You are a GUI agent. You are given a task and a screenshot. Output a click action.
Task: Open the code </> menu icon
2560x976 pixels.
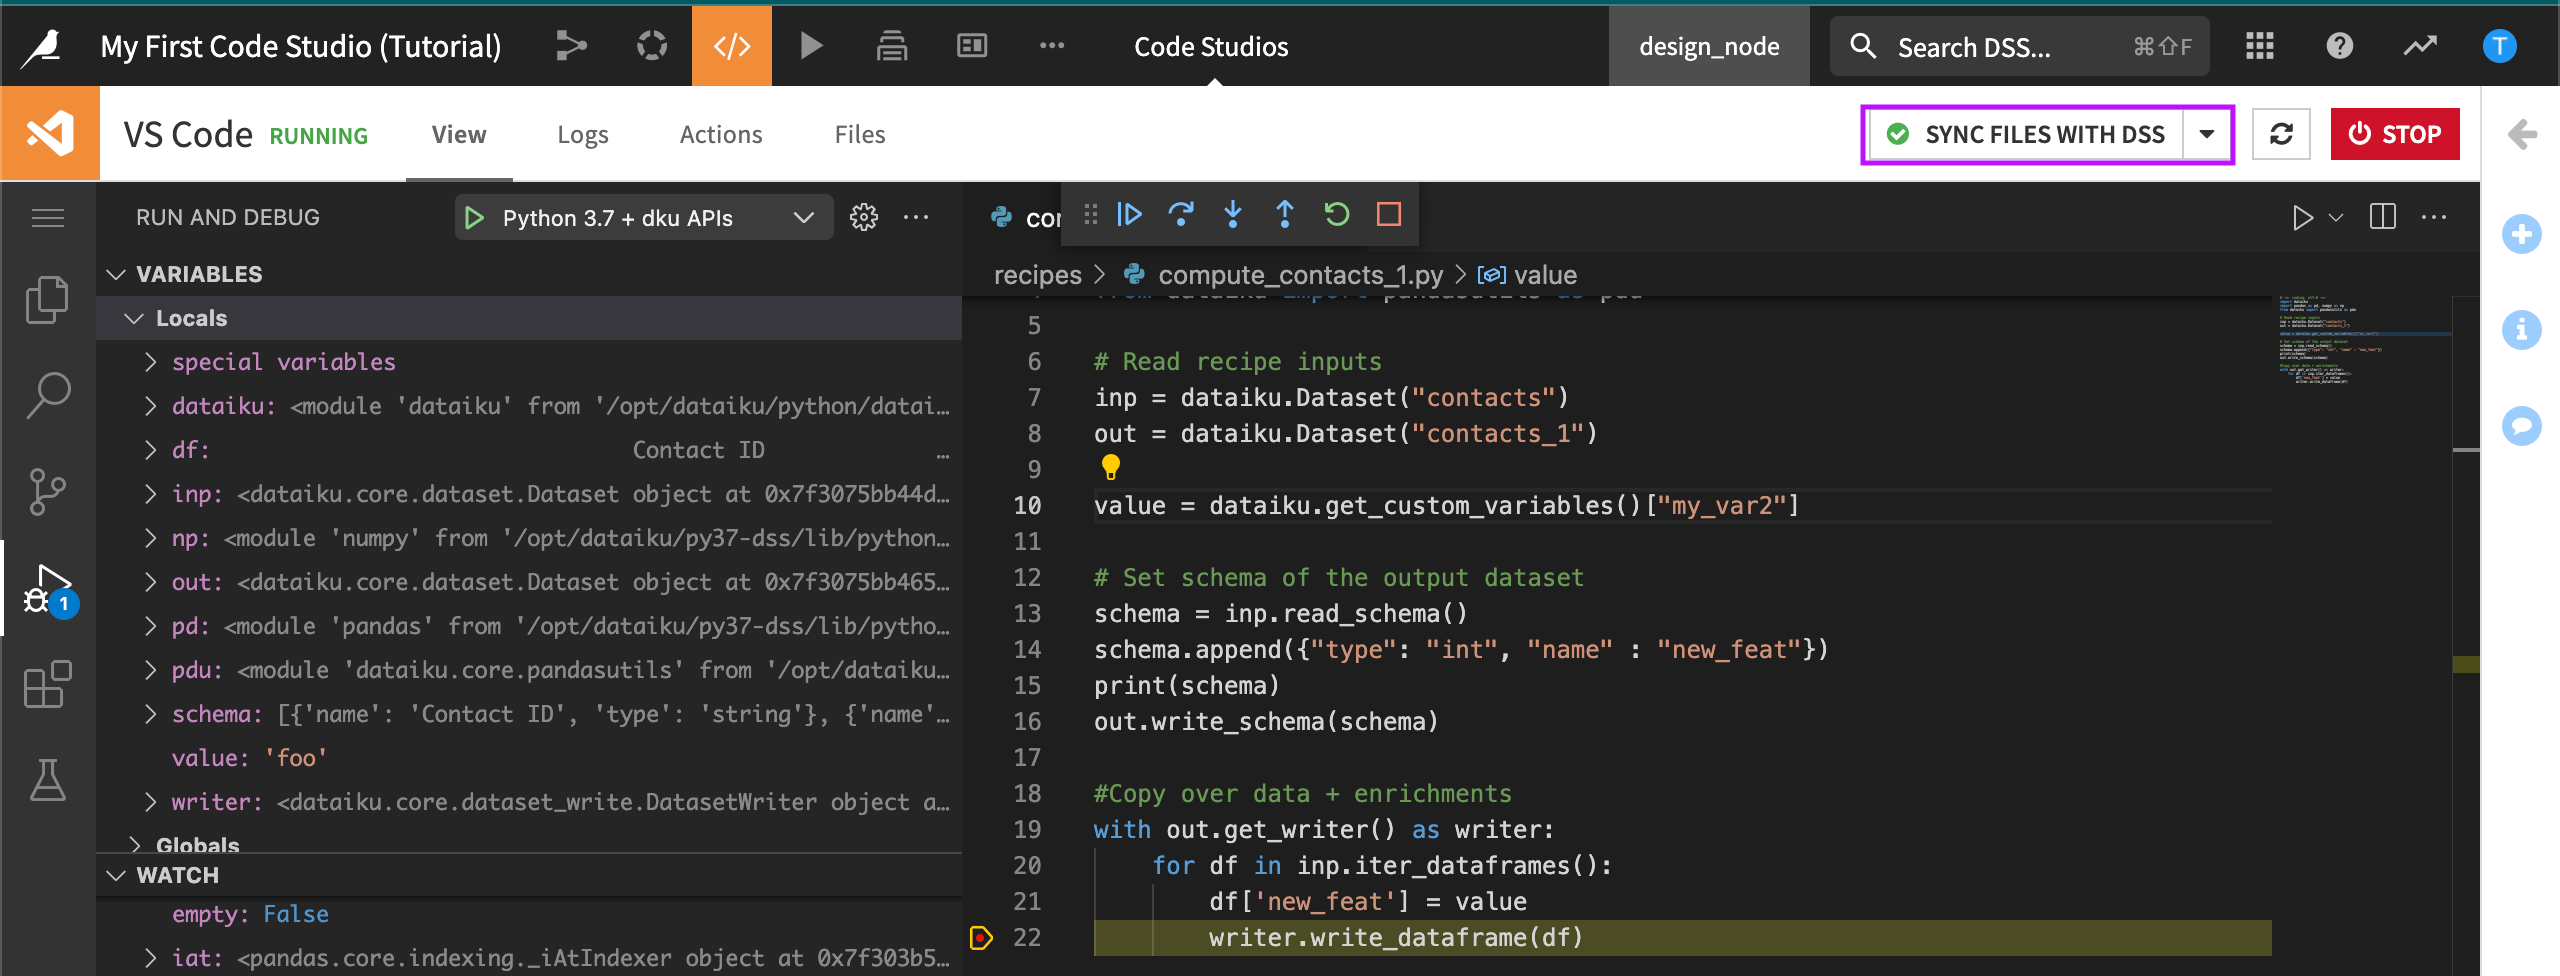(x=732, y=46)
